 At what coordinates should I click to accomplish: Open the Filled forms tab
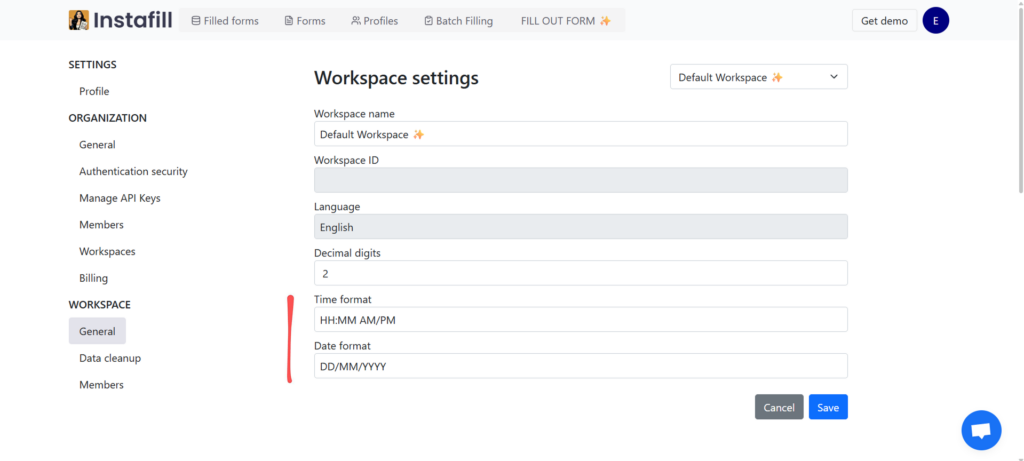tap(224, 20)
